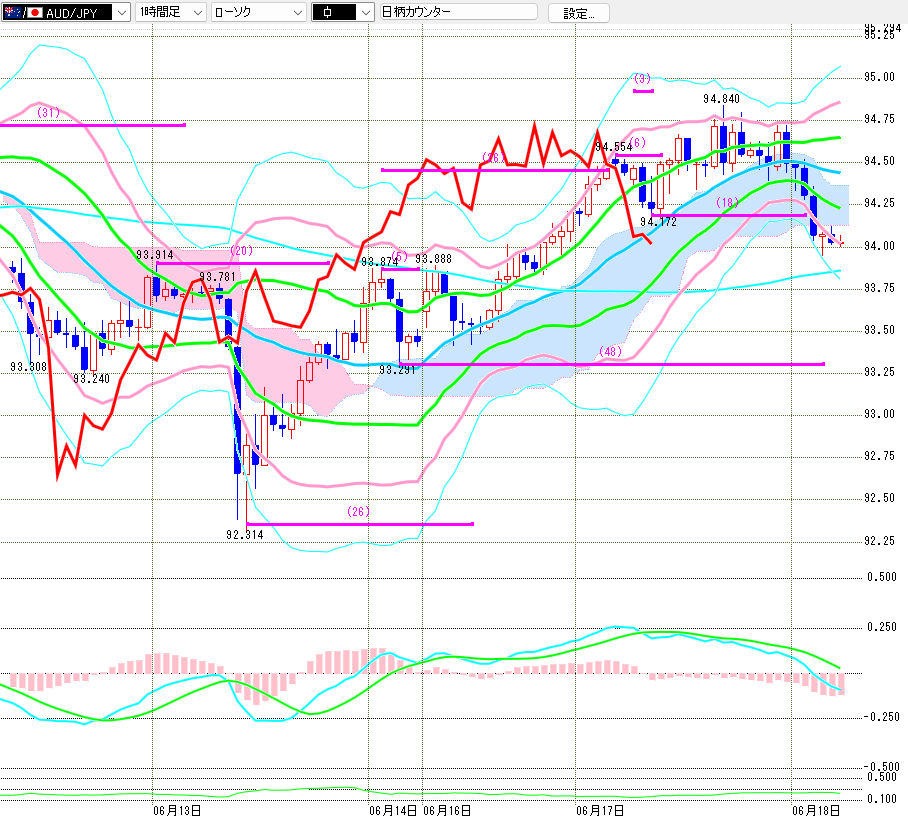
Task: Click the 93.888 price label
Action: [433, 259]
